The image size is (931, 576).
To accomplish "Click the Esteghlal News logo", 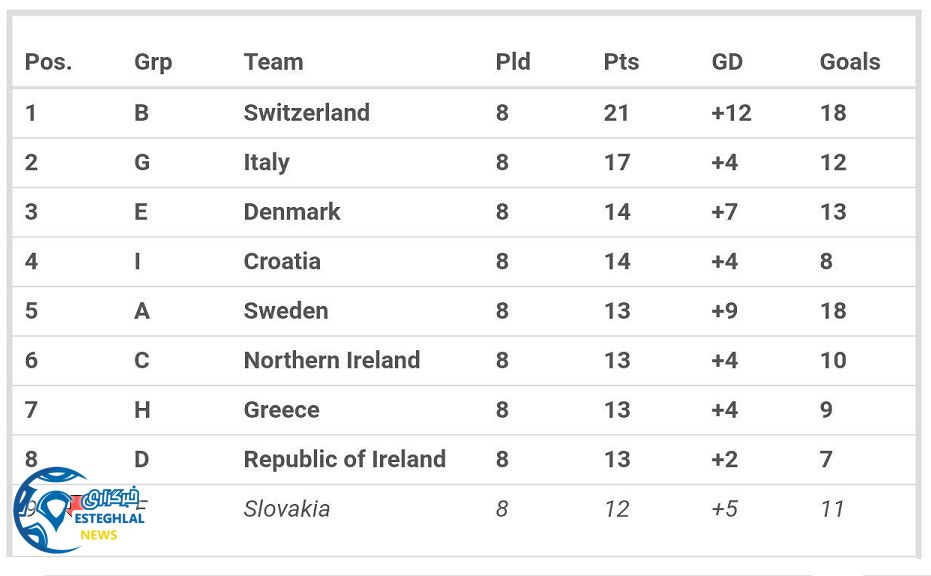I will (x=80, y=511).
